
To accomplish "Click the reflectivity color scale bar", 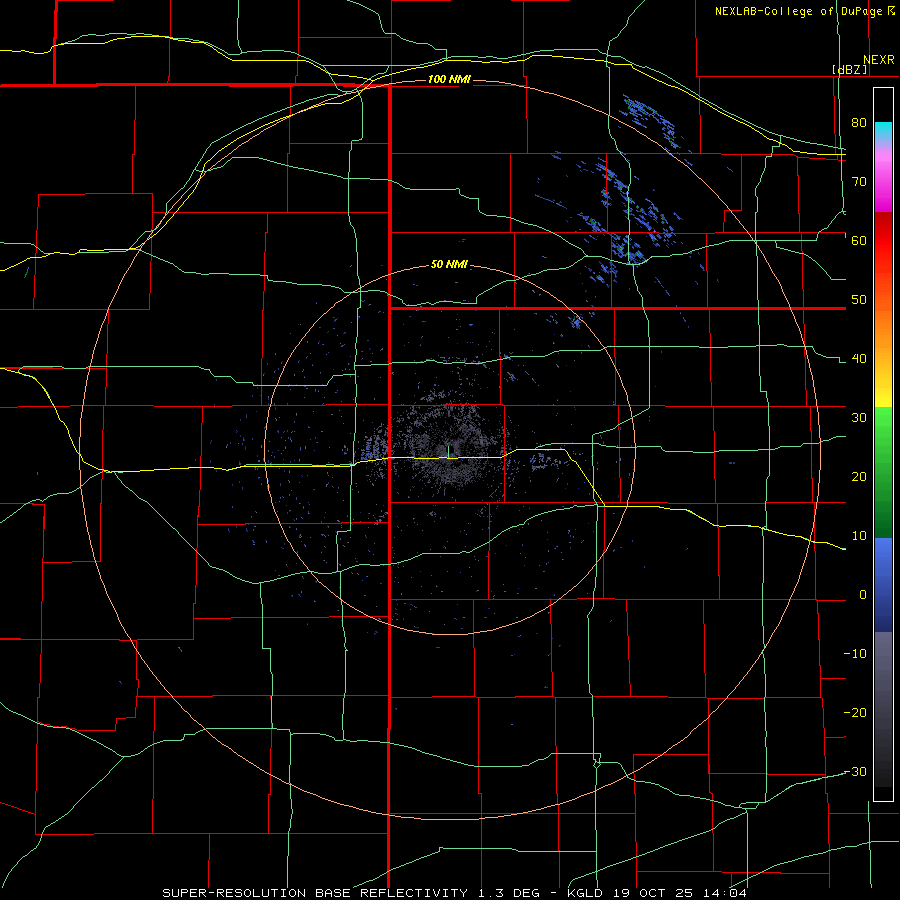I will [x=883, y=444].
